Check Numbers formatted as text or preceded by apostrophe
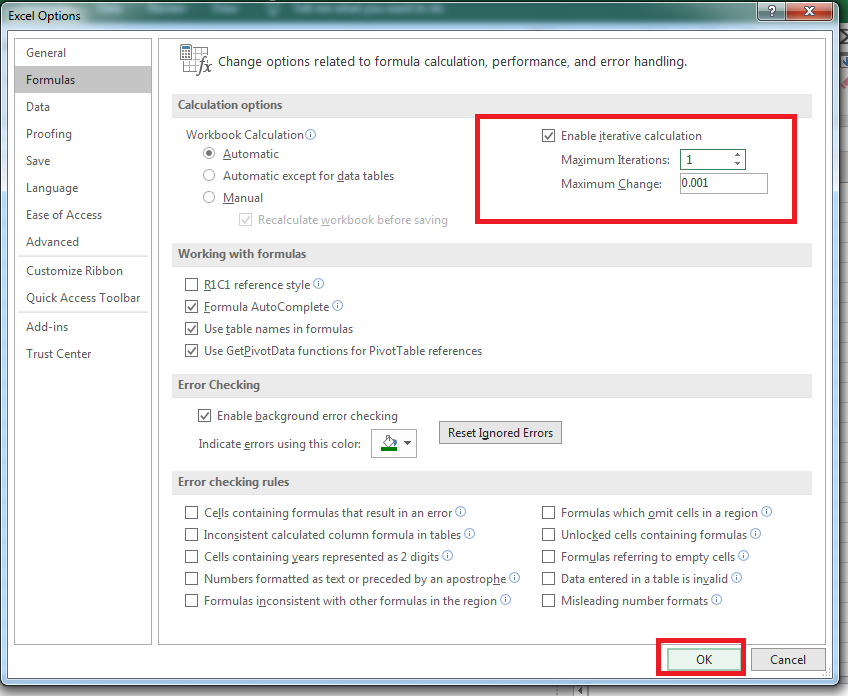Viewport: 848px width, 696px height. (191, 579)
